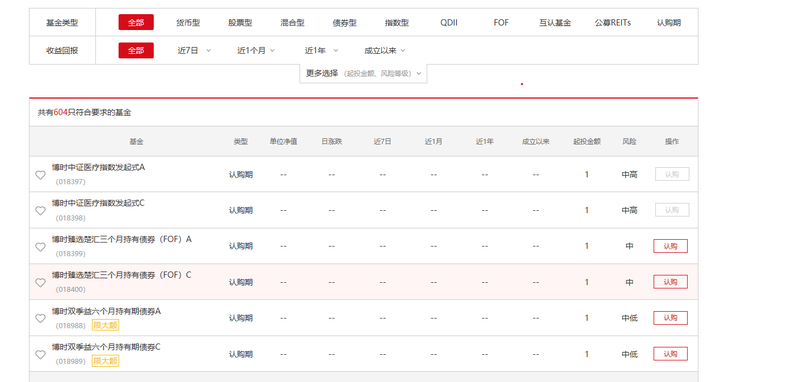Open 成立以来 return dropdown
The width and height of the screenshot is (800, 382).
click(x=385, y=50)
